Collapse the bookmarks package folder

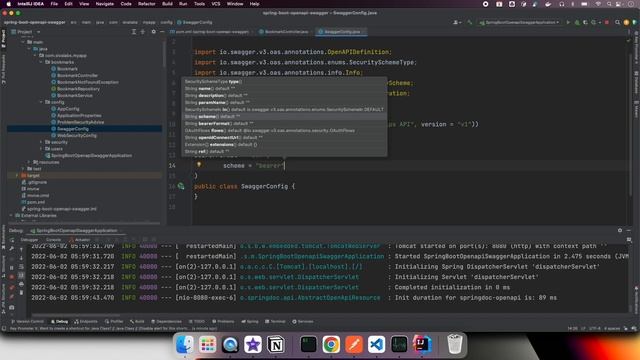click(41, 62)
